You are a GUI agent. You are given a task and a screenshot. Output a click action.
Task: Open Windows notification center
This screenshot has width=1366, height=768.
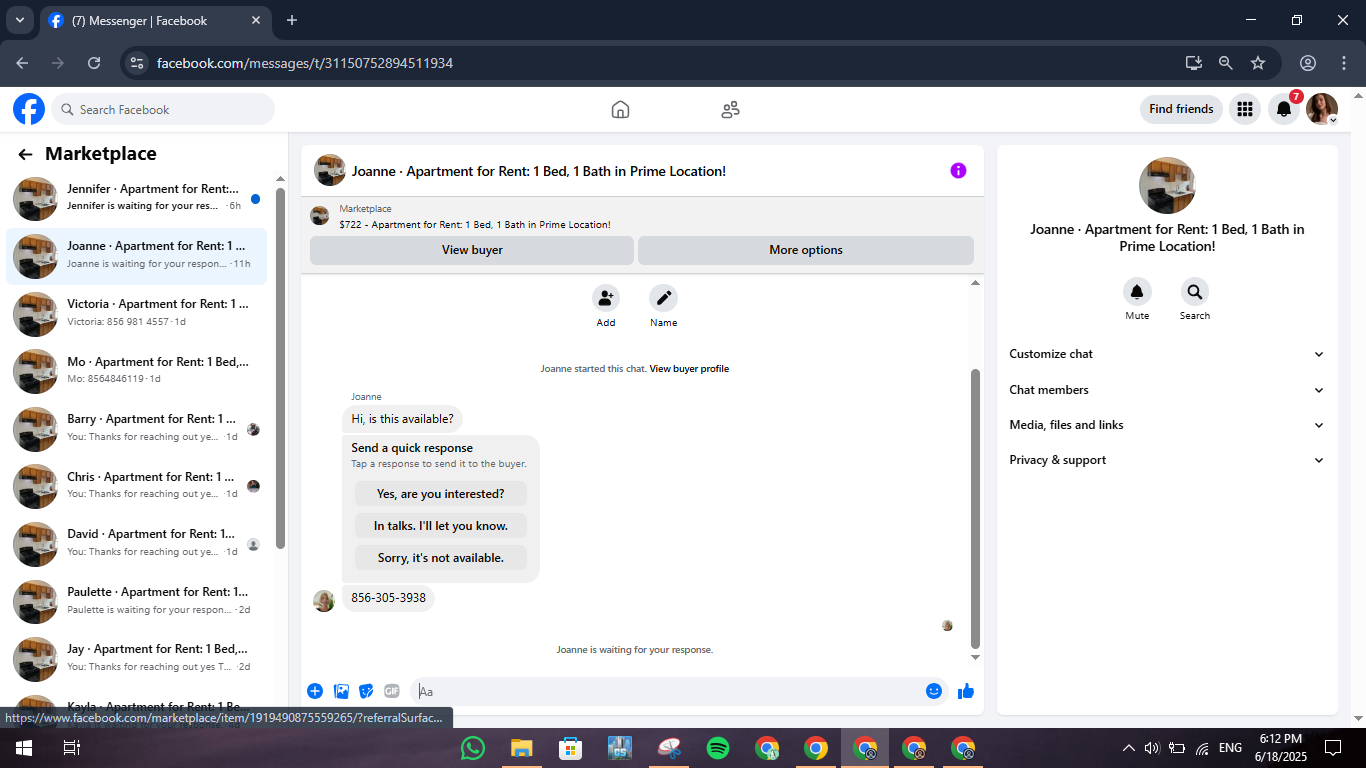pos(1332,748)
